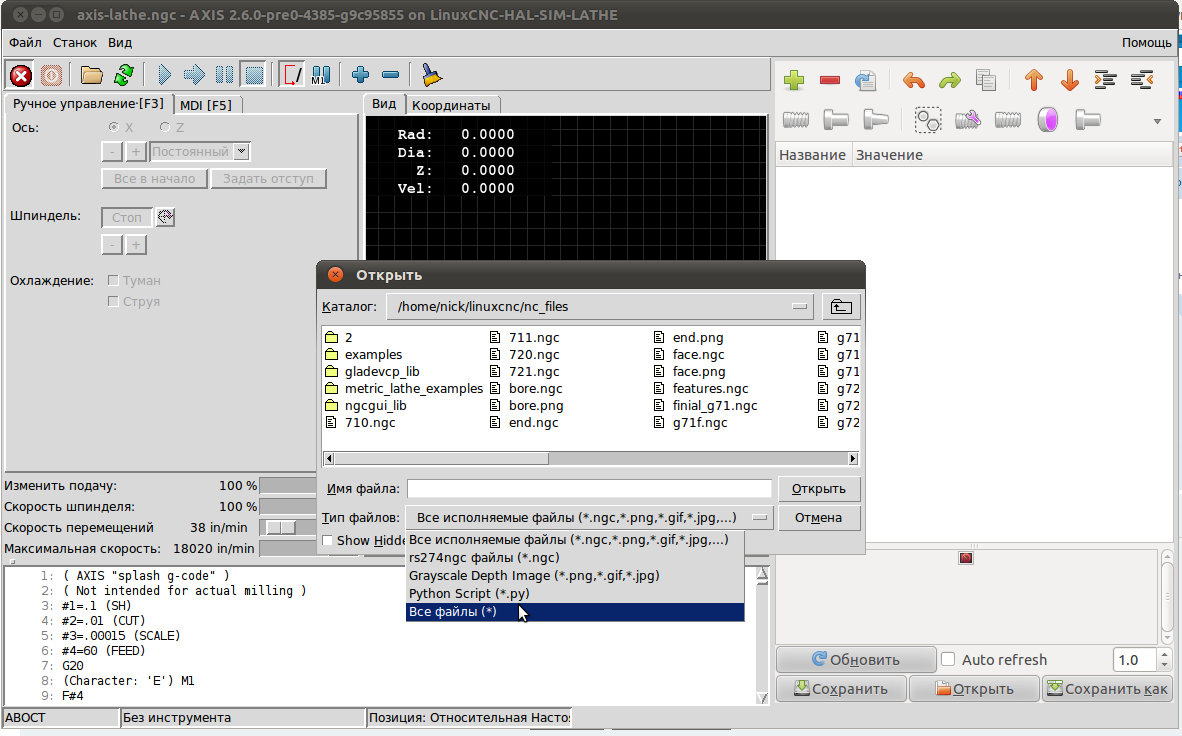Add feature with the green plus icon
1182x736 pixels.
[x=794, y=80]
